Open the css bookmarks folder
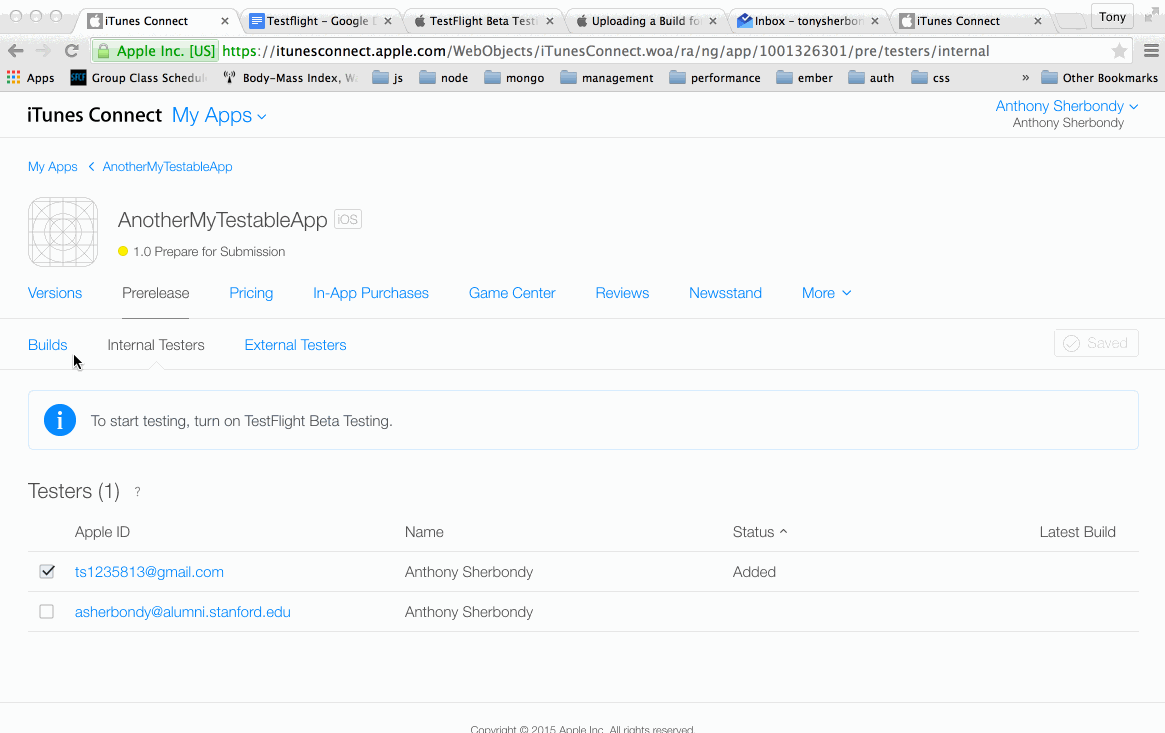 pos(931,78)
